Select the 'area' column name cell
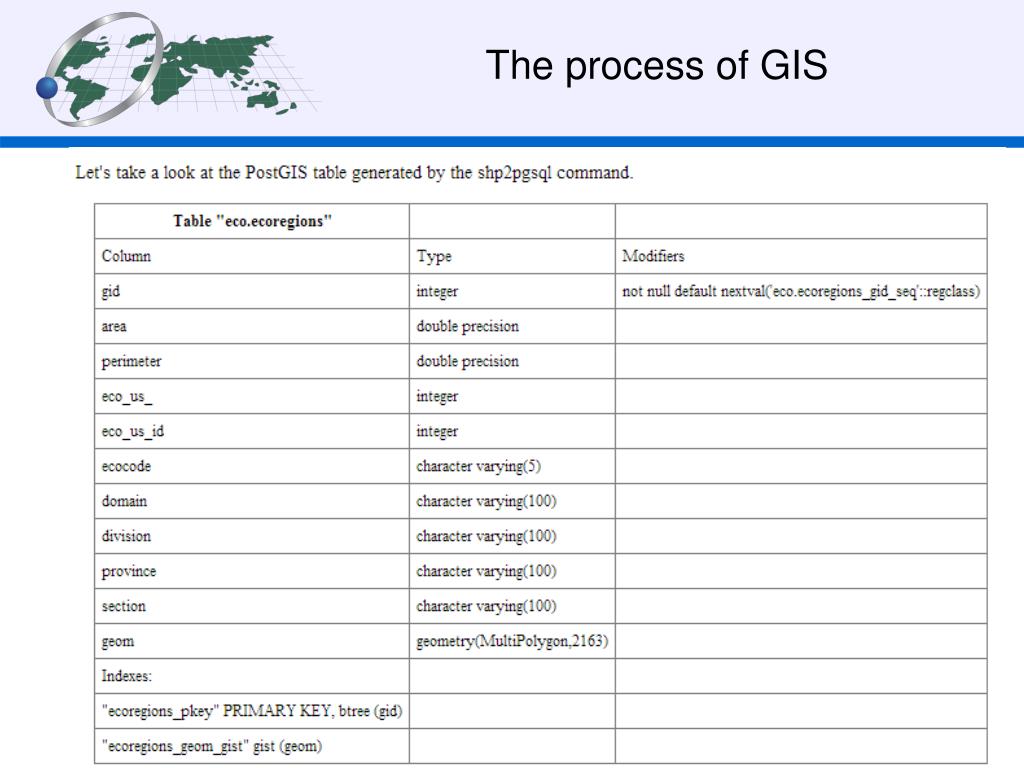Image resolution: width=1024 pixels, height=768 pixels. (x=252, y=326)
